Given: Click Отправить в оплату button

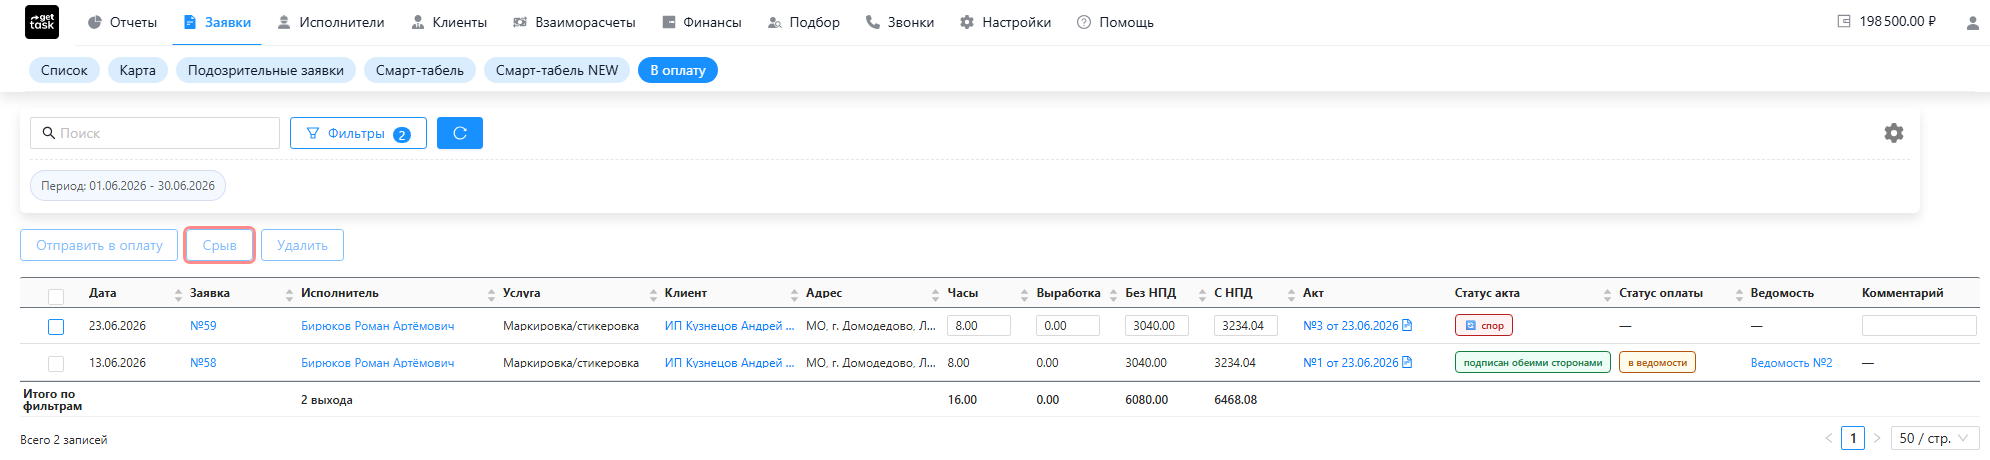Looking at the screenshot, I should (99, 245).
